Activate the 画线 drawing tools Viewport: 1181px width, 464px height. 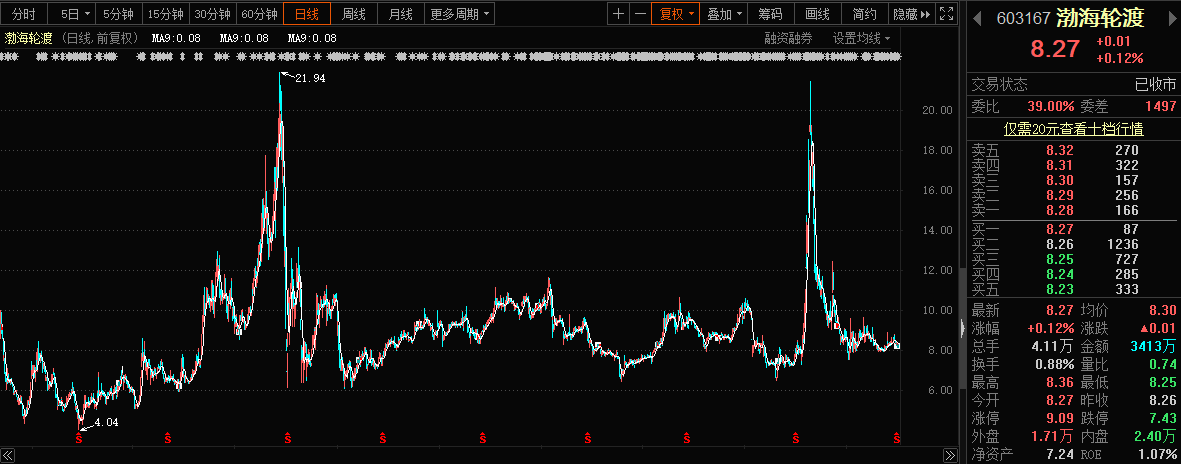[x=817, y=14]
